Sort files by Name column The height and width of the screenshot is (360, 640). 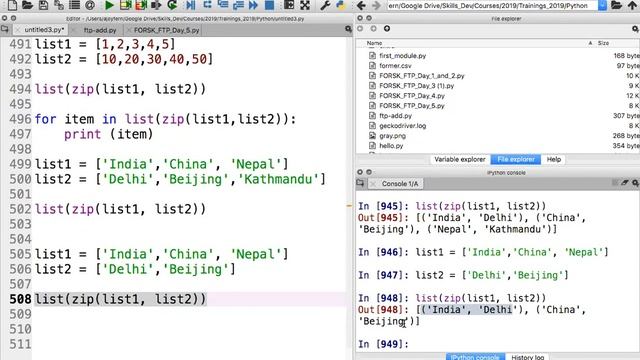pos(374,43)
